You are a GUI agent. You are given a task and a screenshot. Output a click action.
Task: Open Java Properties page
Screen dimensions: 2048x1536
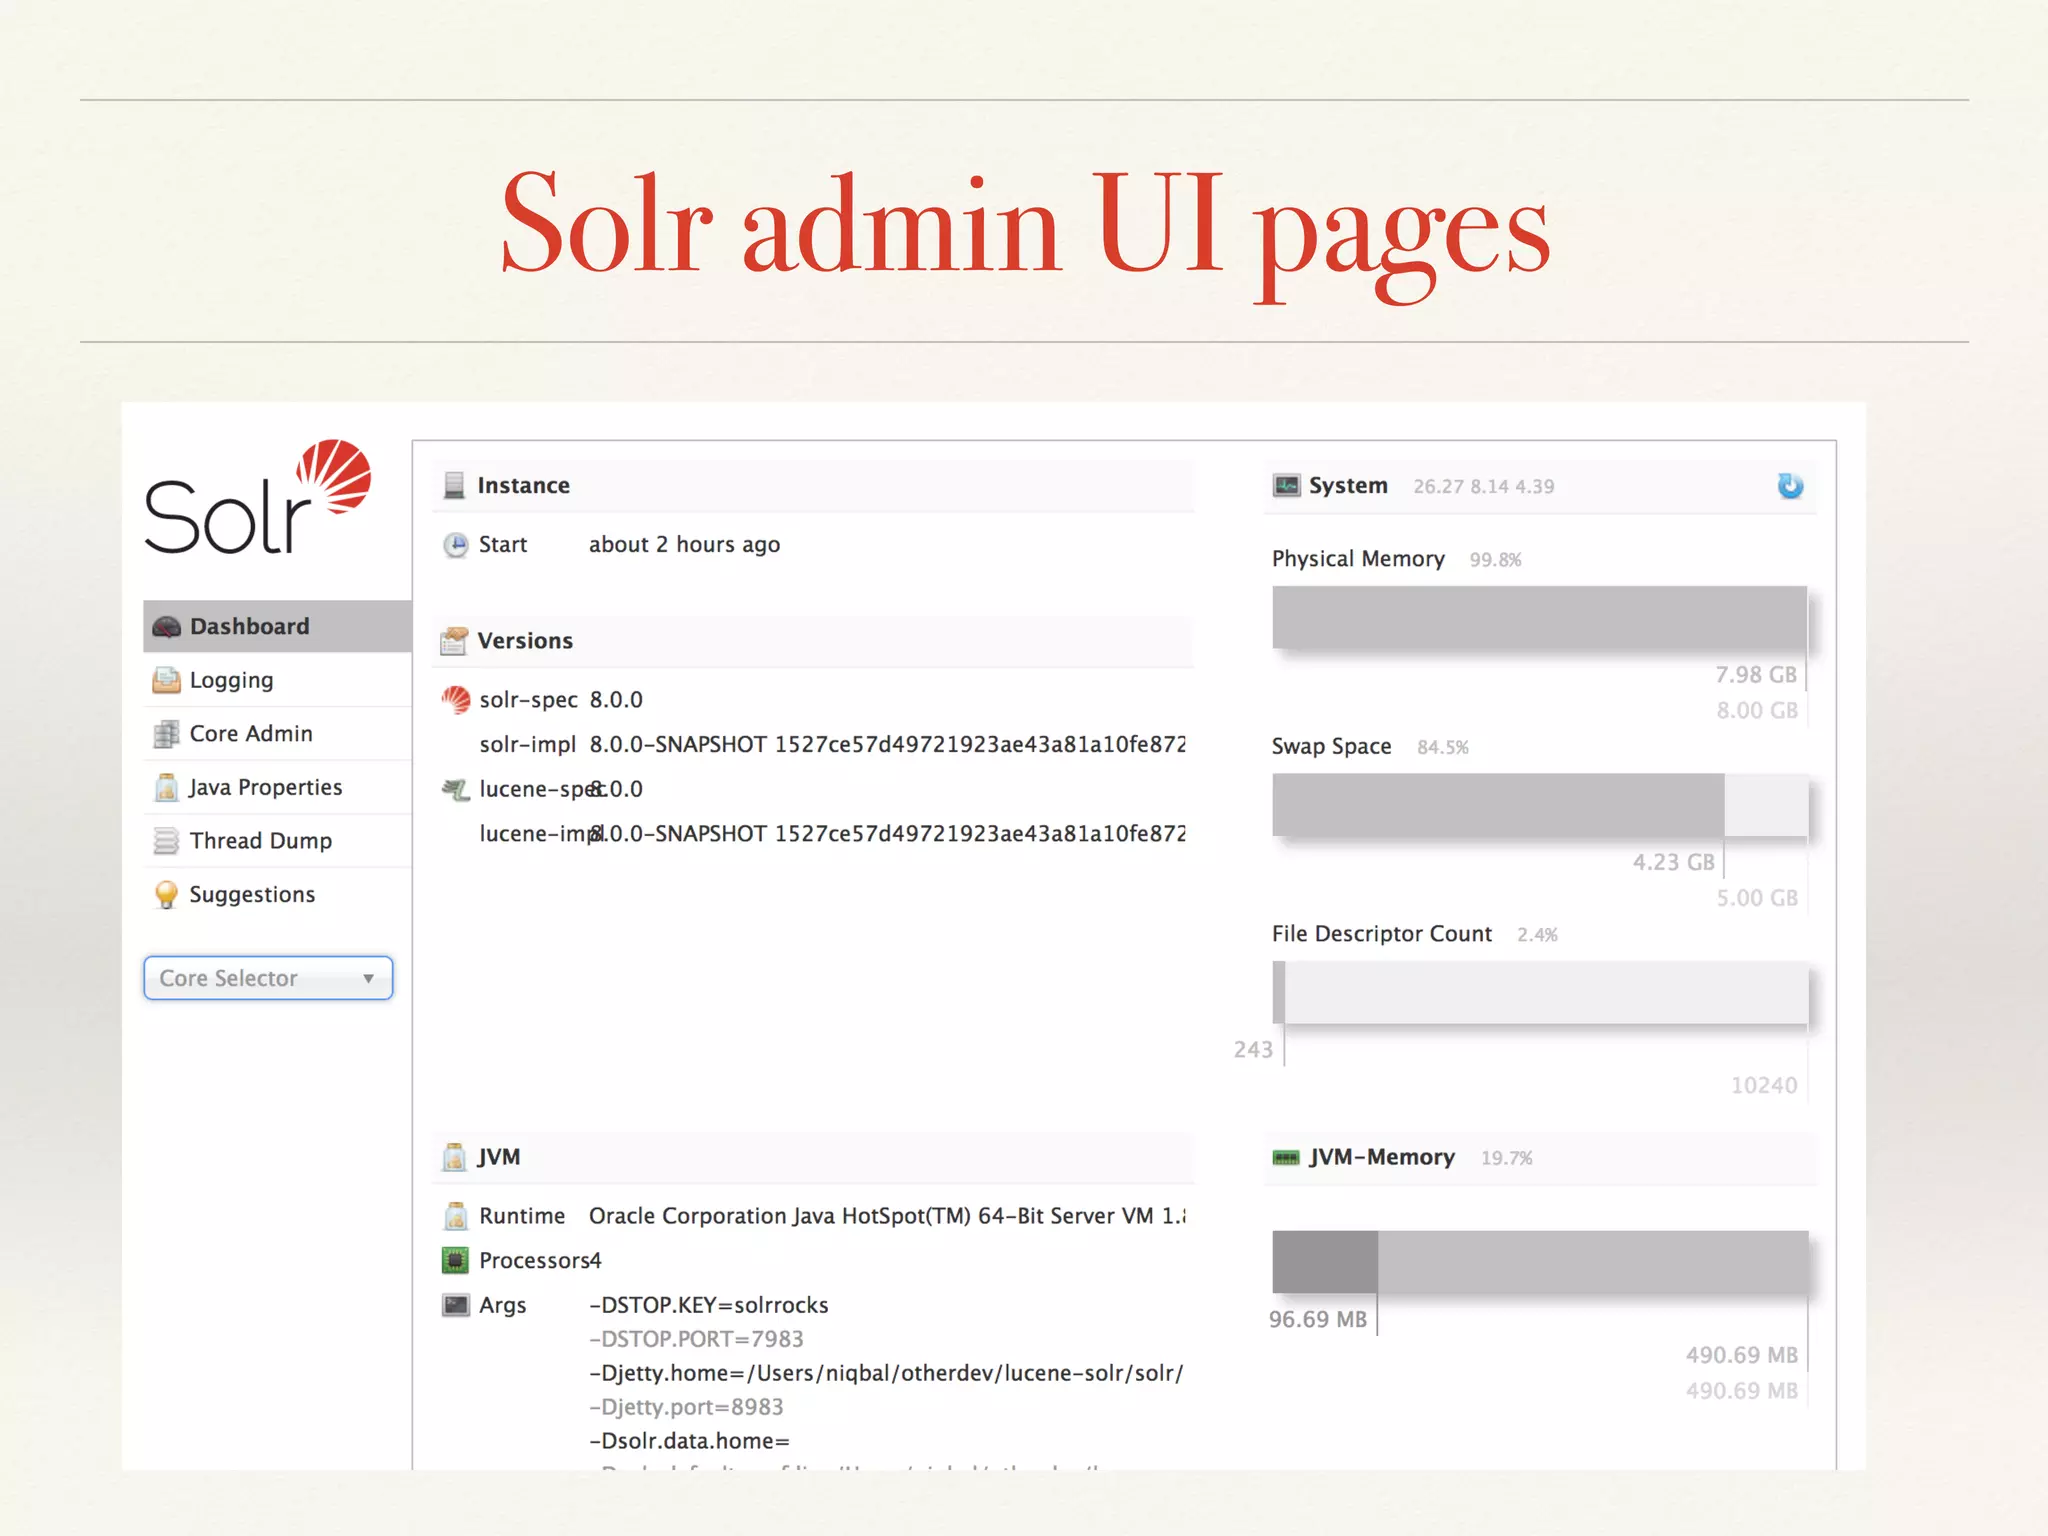(277, 787)
